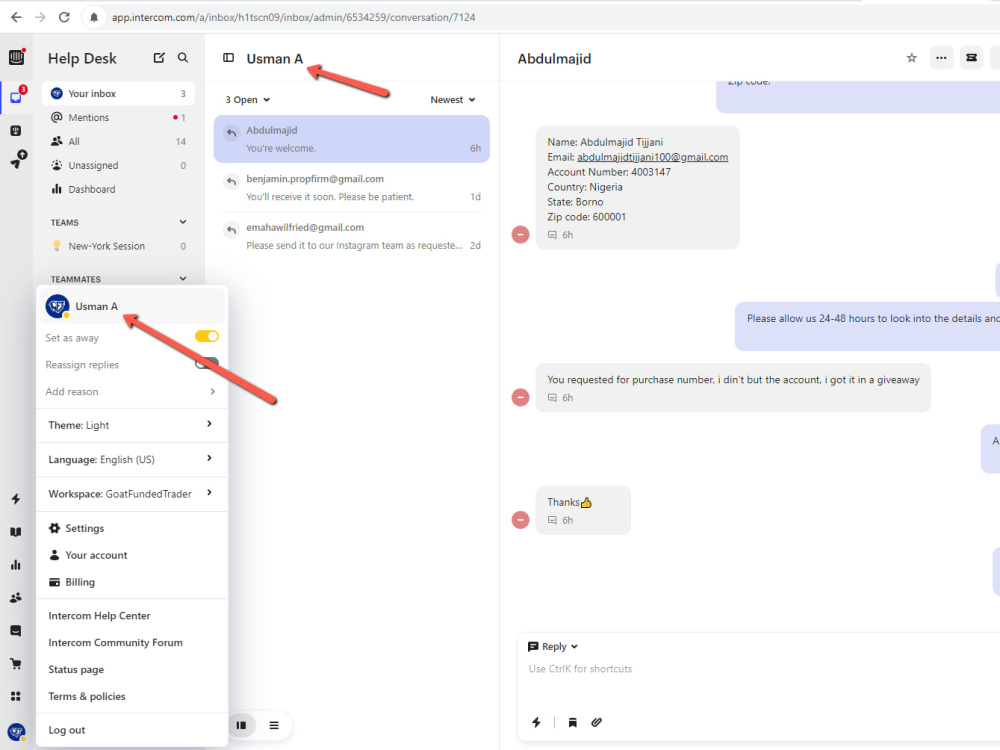Open emahawilfried@gmail.com conversation

[x=351, y=236]
